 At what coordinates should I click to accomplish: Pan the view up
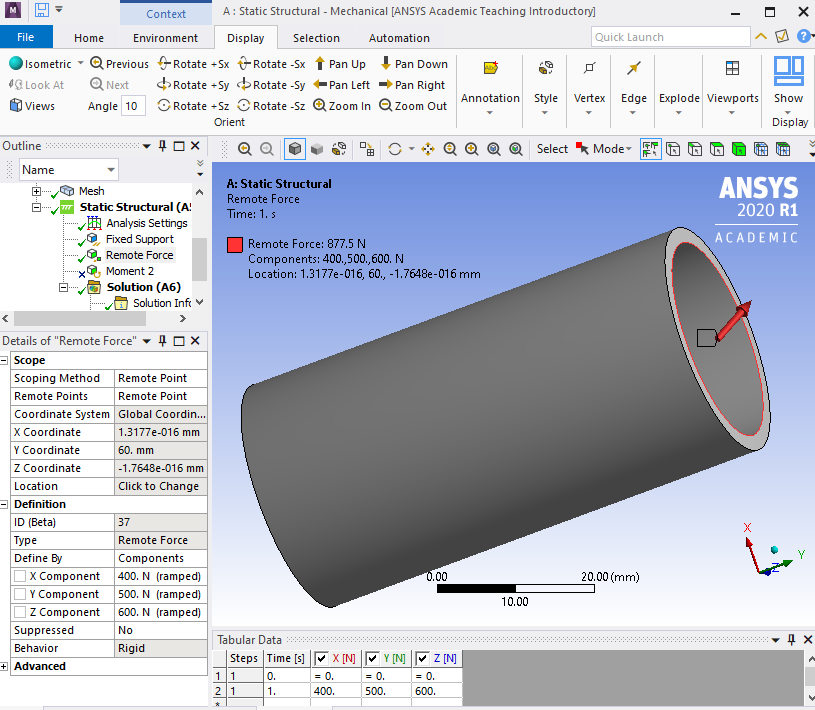point(340,64)
